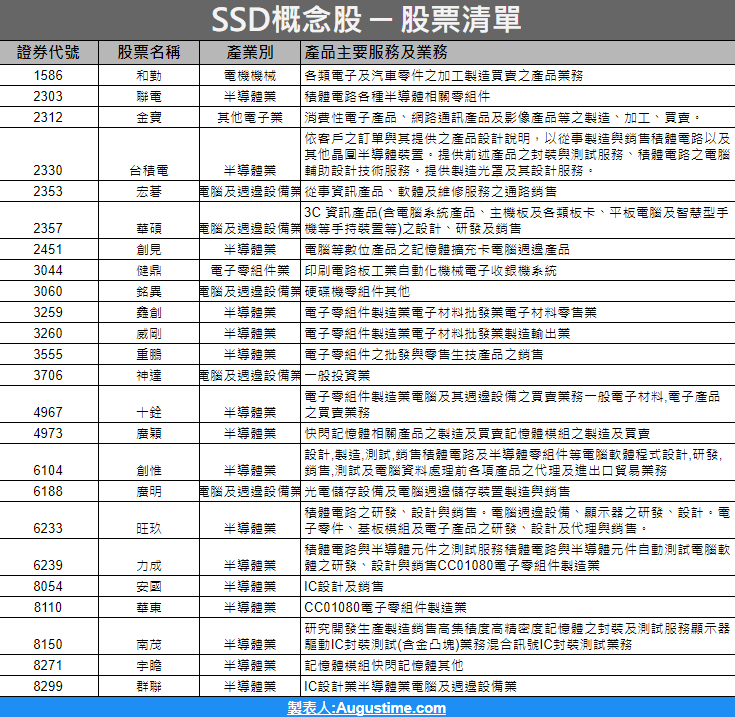Image resolution: width=735 pixels, height=717 pixels.
Task: Select the 證券代號 column header
Action: [48, 52]
